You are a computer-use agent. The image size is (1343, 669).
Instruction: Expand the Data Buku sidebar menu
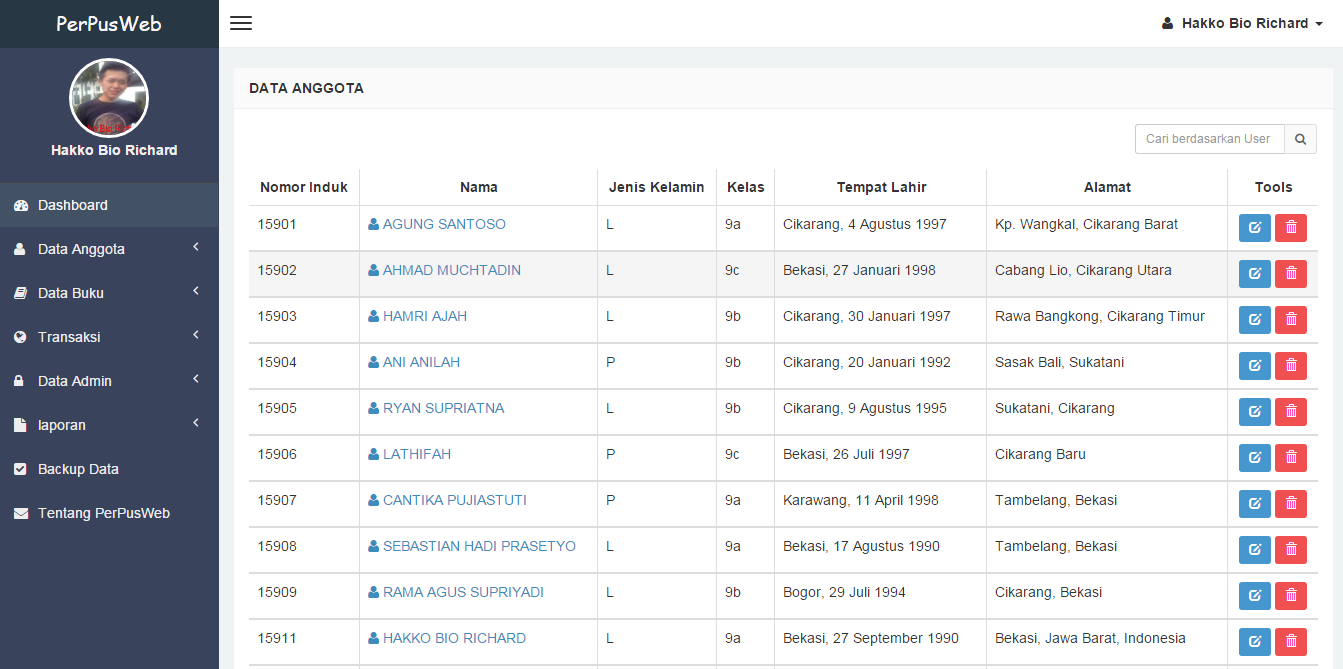[x=109, y=293]
